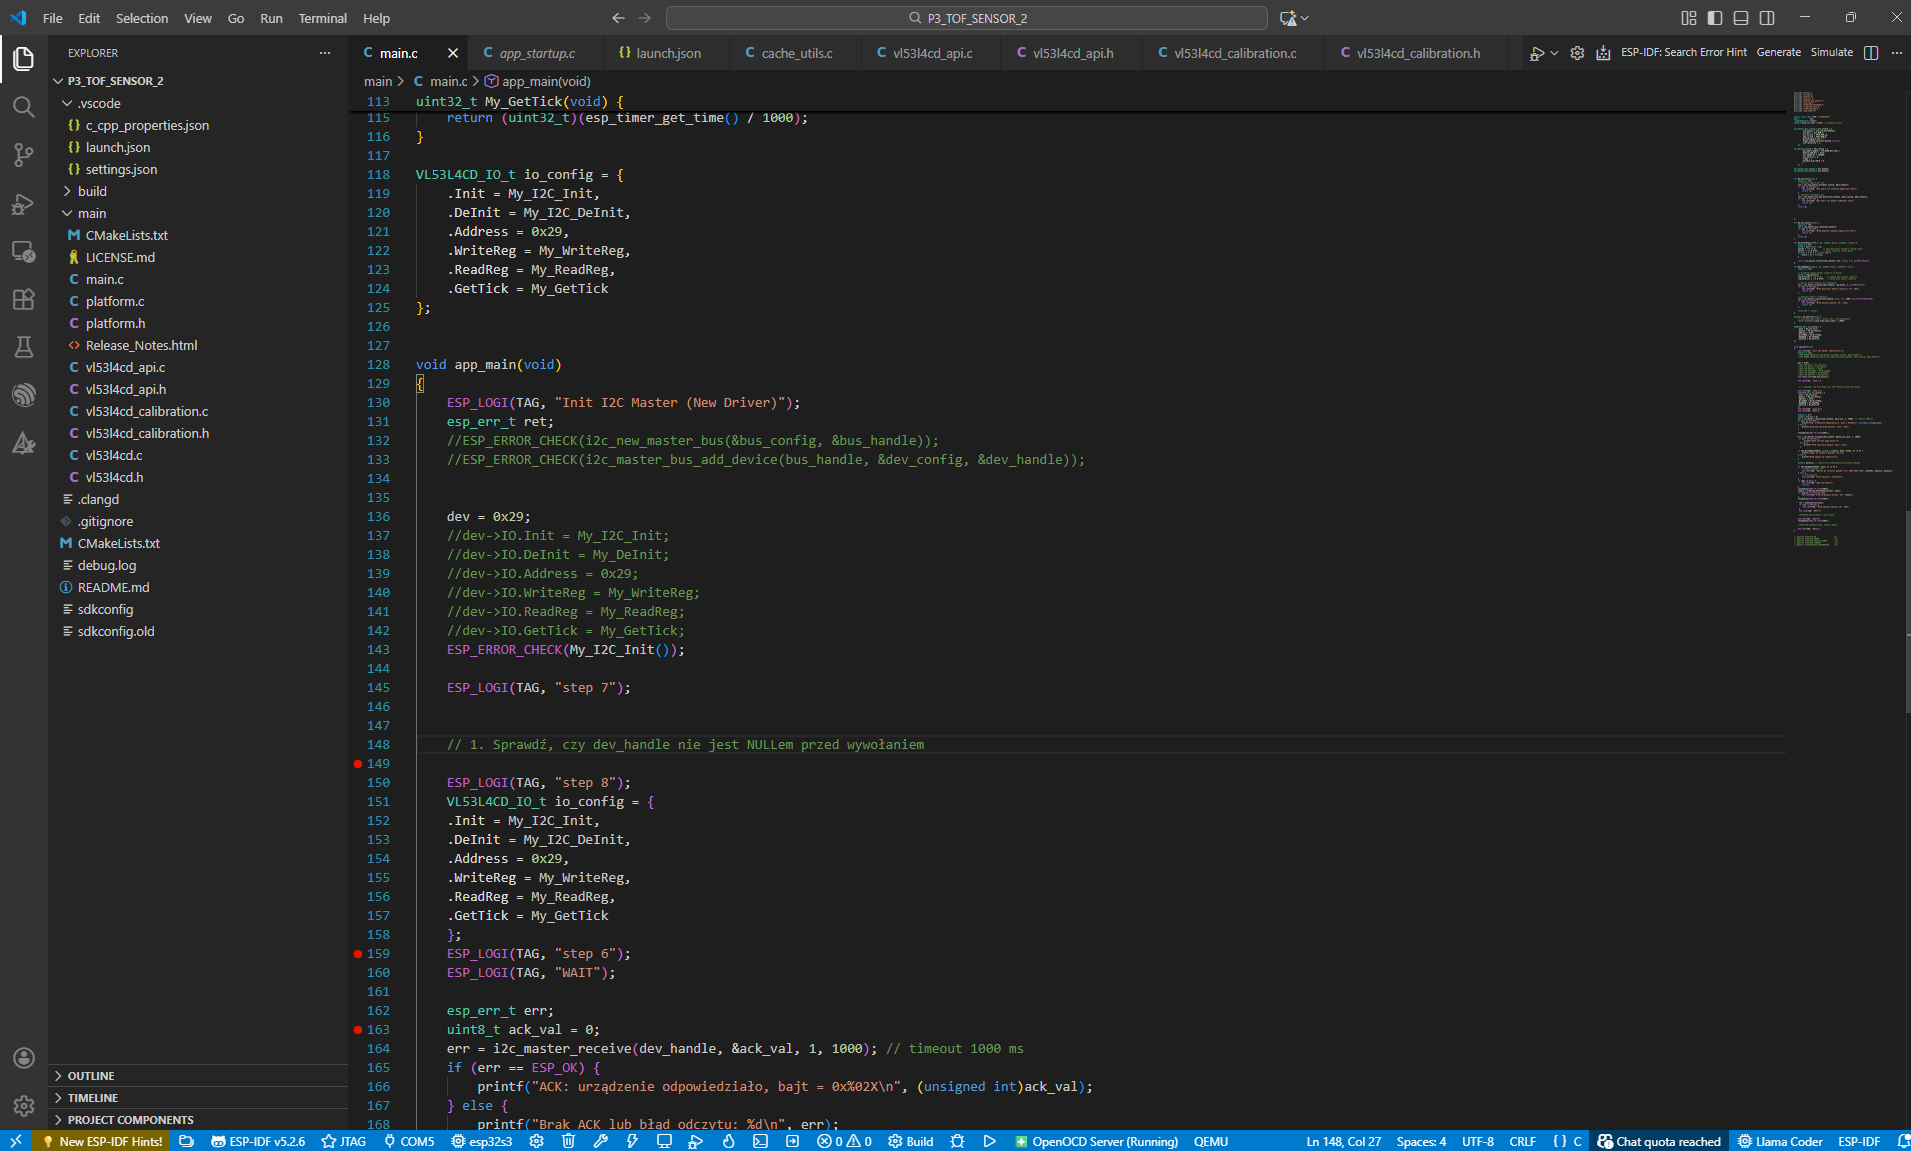The image size is (1911, 1151).
Task: Toggle breakpoint on line 149
Action: pos(358,764)
